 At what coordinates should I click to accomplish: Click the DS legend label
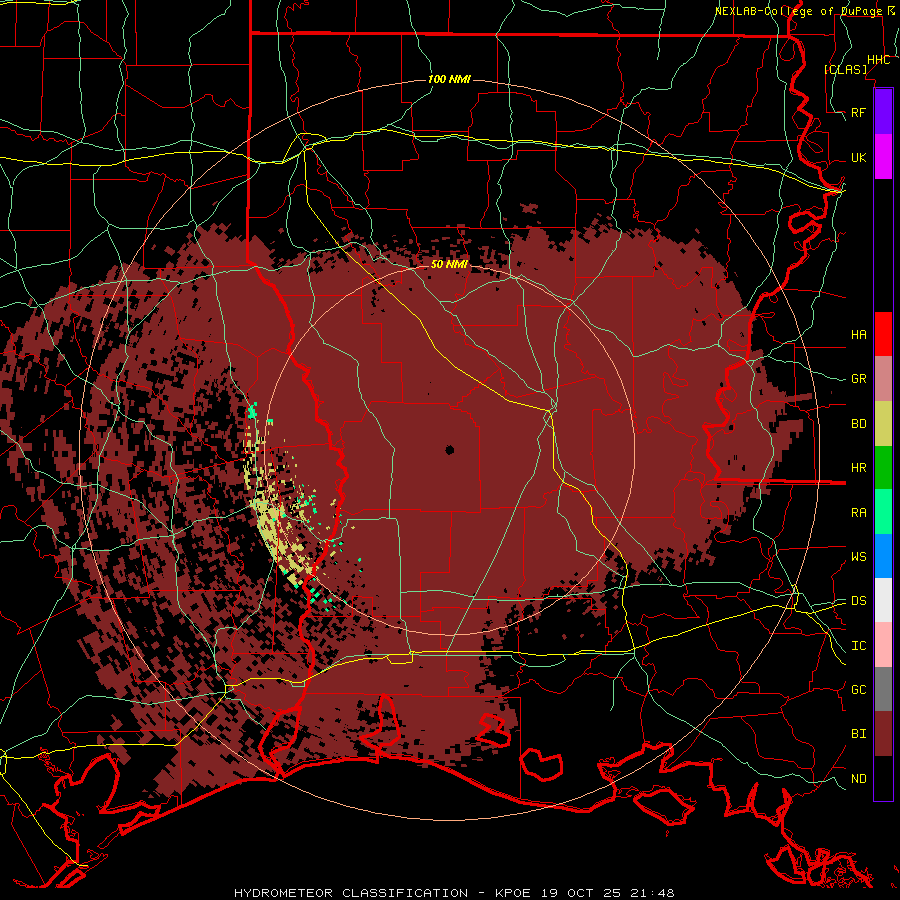[858, 600]
